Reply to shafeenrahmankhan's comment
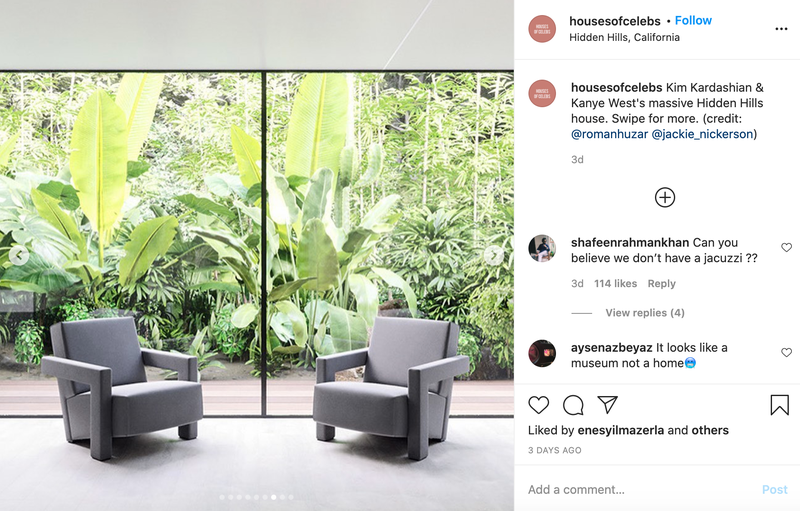This screenshot has height=511, width=800. point(661,284)
